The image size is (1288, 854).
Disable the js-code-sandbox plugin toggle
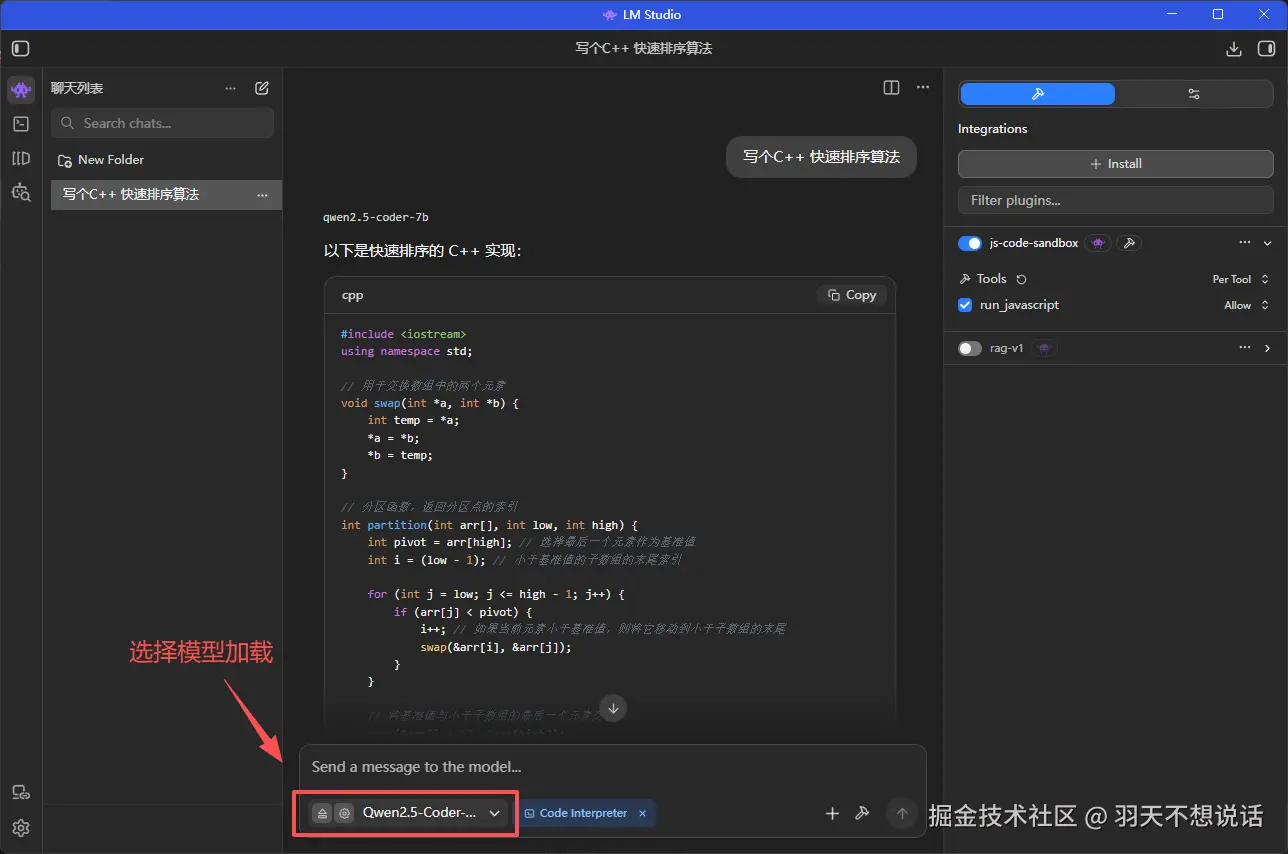(x=970, y=243)
